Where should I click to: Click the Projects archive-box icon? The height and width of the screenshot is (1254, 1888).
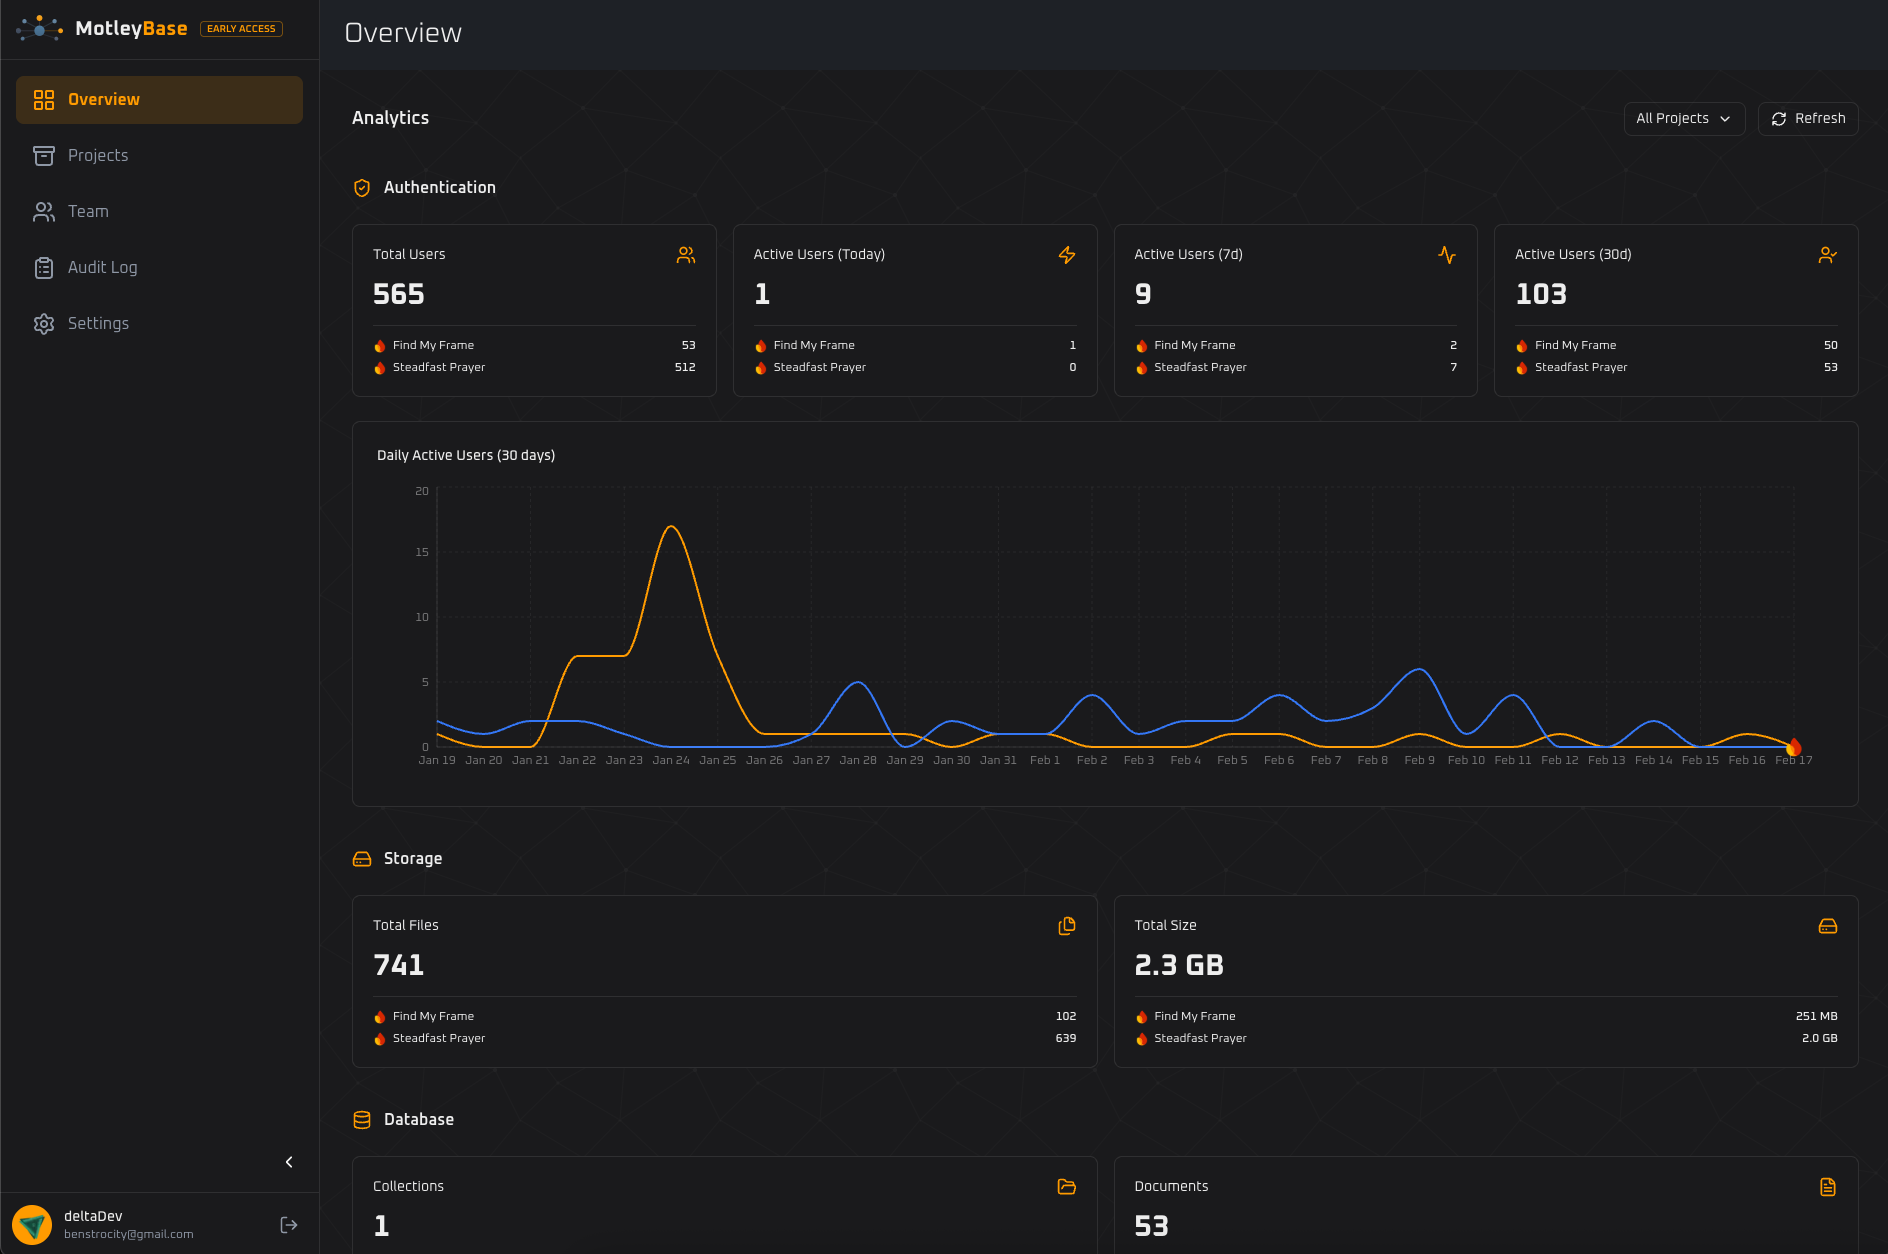click(x=44, y=155)
